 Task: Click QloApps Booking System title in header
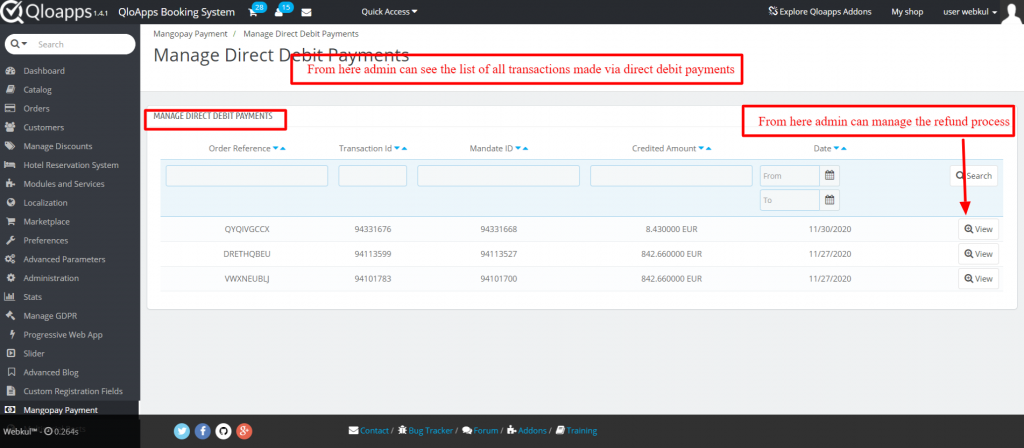(x=176, y=12)
